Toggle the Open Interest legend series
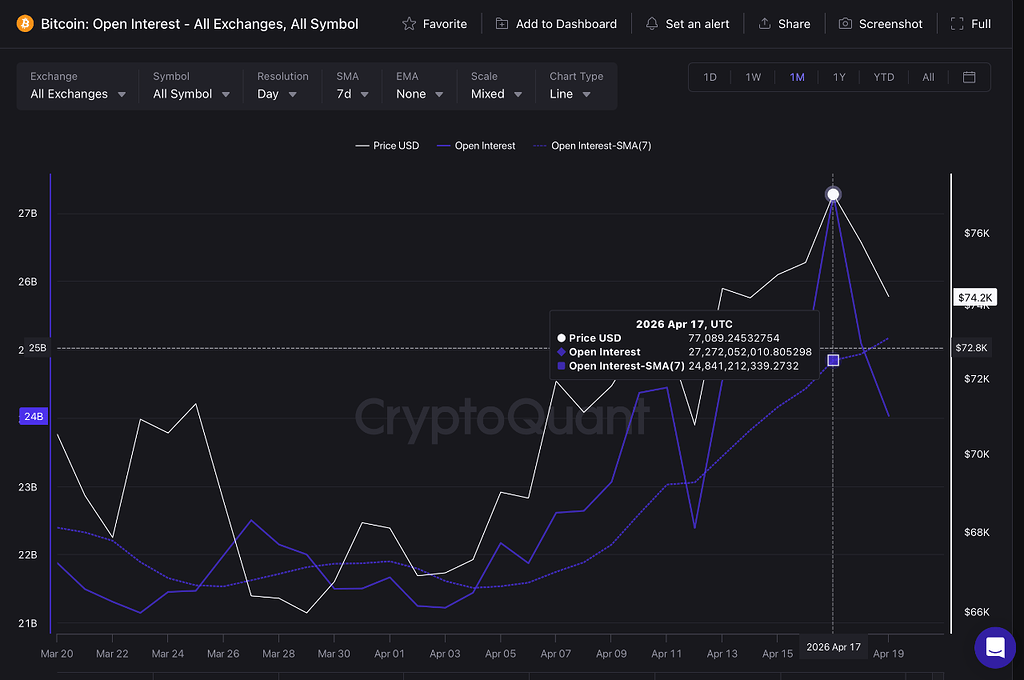The image size is (1024, 680). [476, 146]
